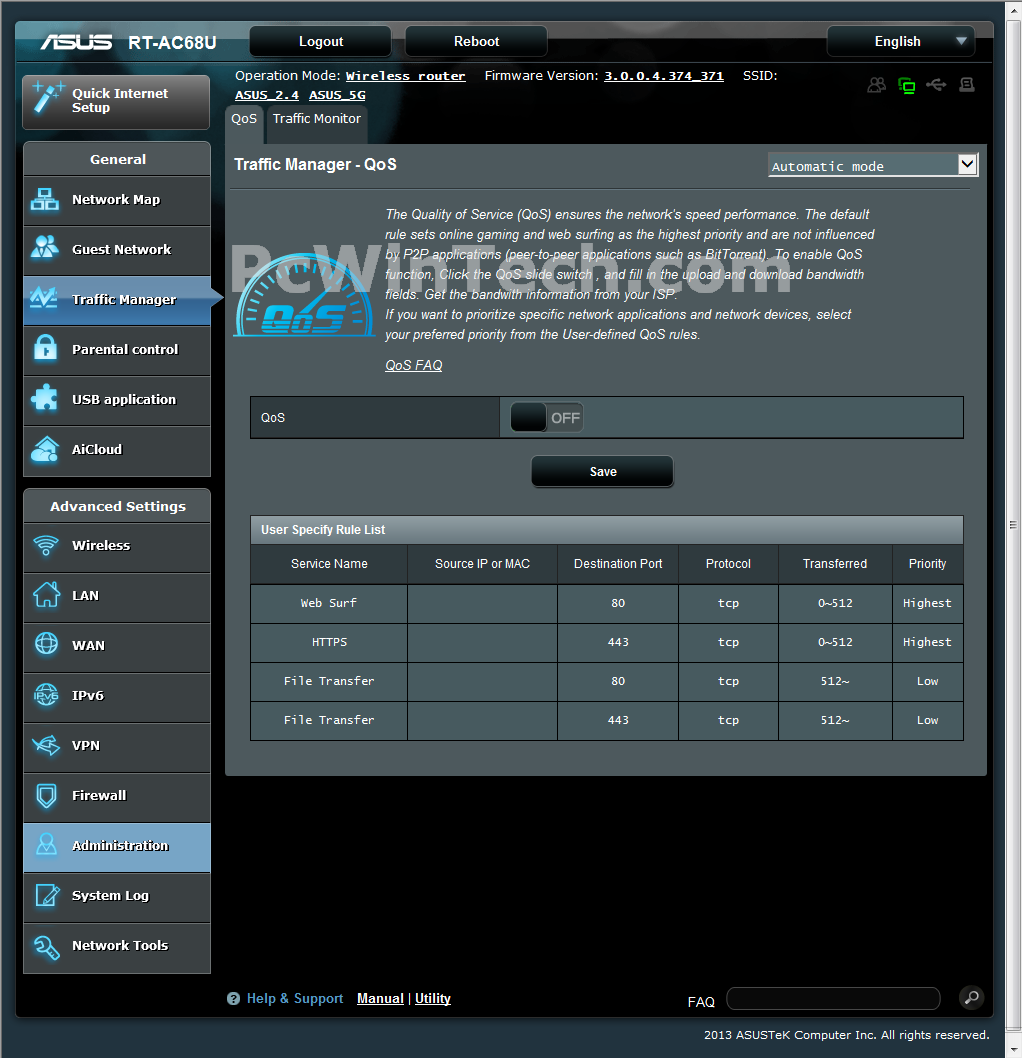This screenshot has height=1058, width=1022.
Task: Click the Transferred column header
Action: point(835,564)
